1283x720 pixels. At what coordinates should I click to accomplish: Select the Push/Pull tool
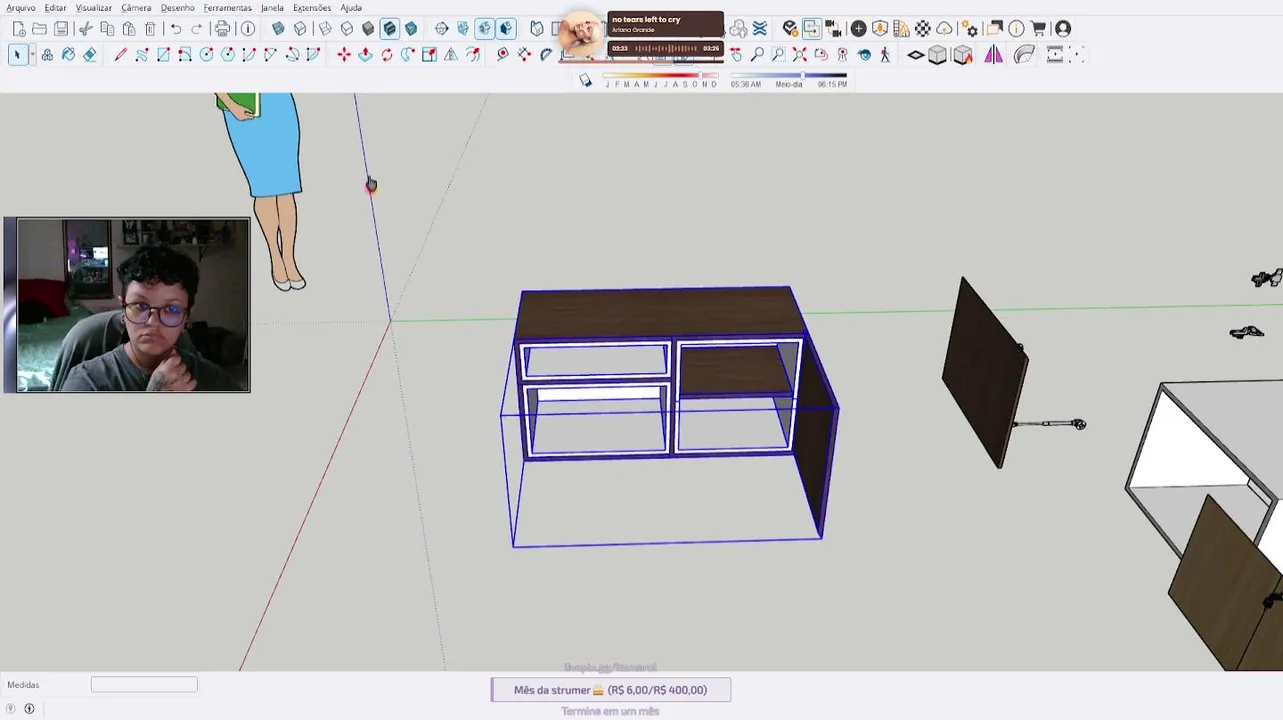click(365, 55)
